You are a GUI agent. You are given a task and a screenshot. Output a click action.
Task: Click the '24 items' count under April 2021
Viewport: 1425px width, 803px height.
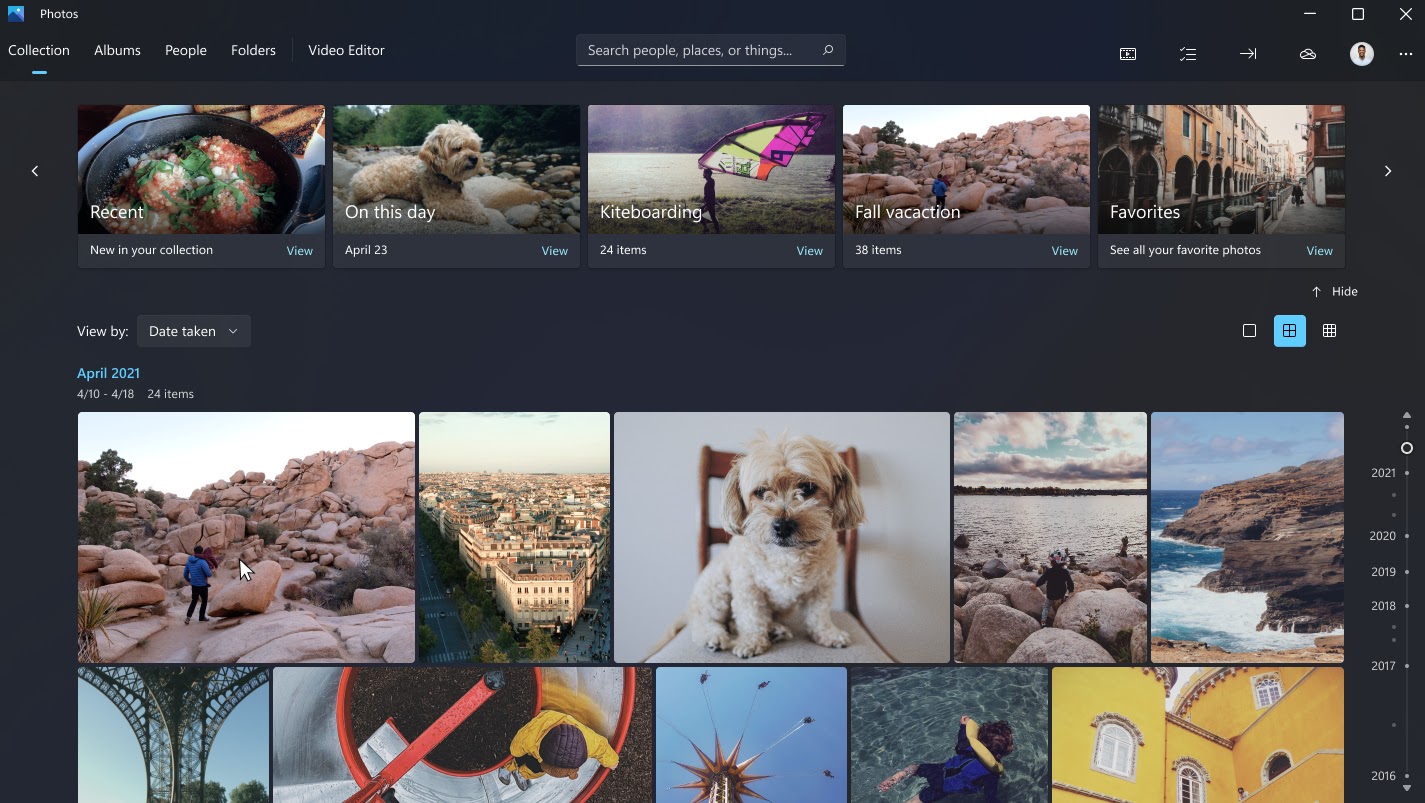pos(170,394)
